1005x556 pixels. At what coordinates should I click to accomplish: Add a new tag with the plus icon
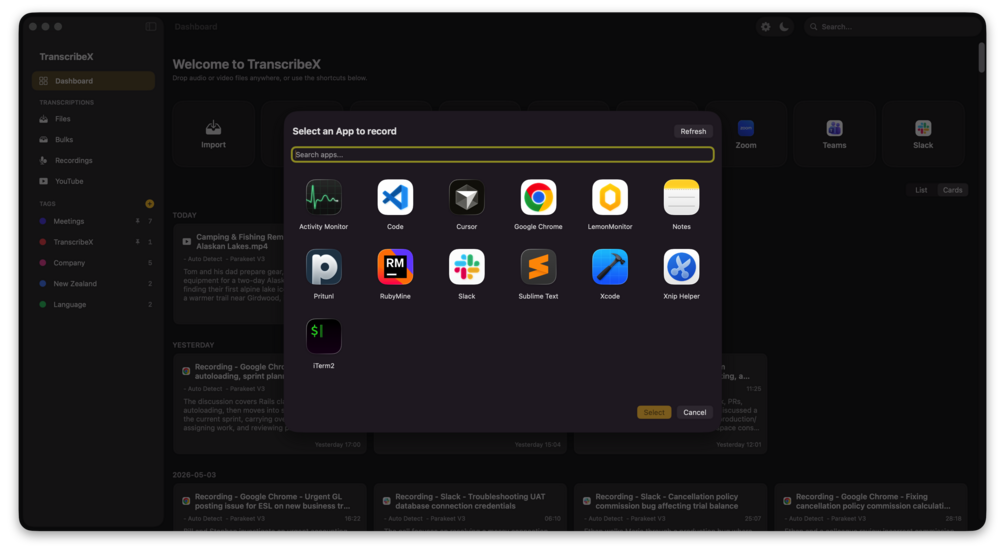point(149,204)
